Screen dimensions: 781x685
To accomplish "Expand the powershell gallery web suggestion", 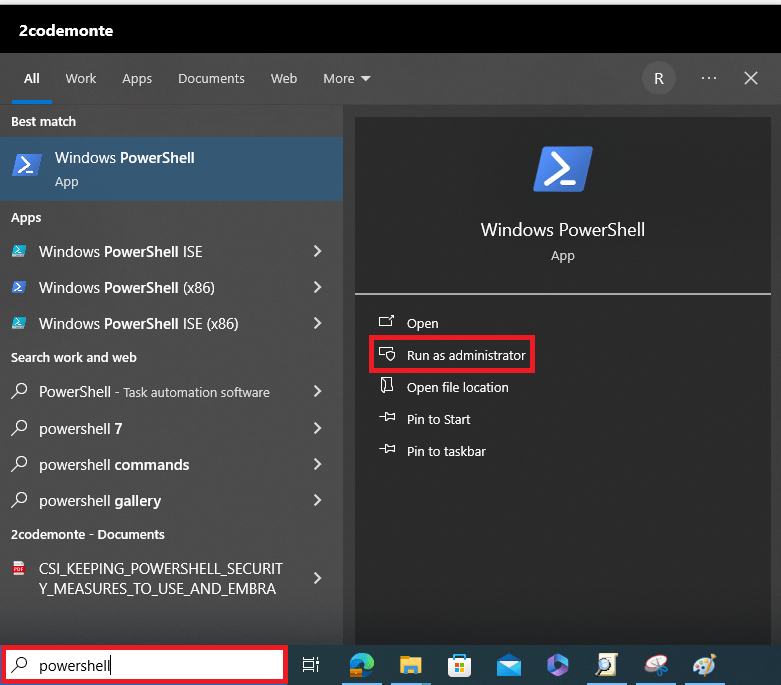I will tap(317, 500).
